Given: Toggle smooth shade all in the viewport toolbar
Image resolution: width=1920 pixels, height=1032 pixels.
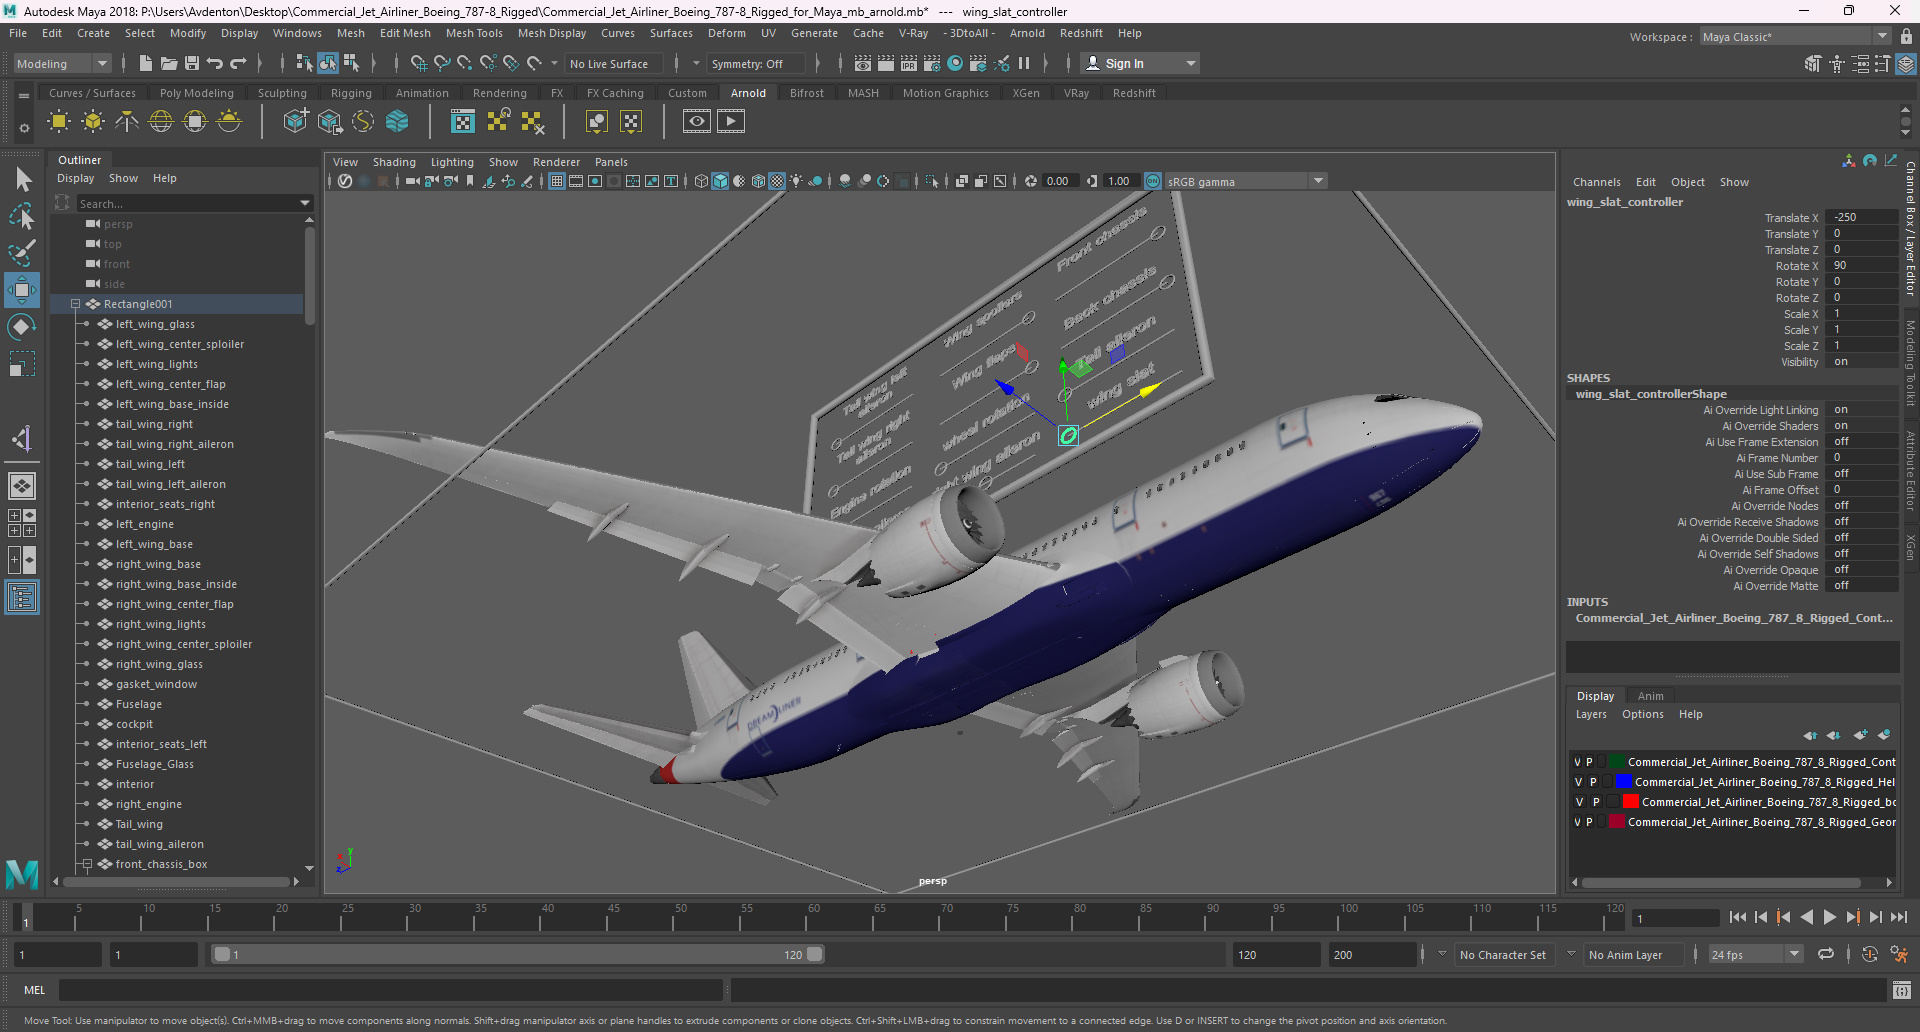Looking at the screenshot, I should [720, 181].
